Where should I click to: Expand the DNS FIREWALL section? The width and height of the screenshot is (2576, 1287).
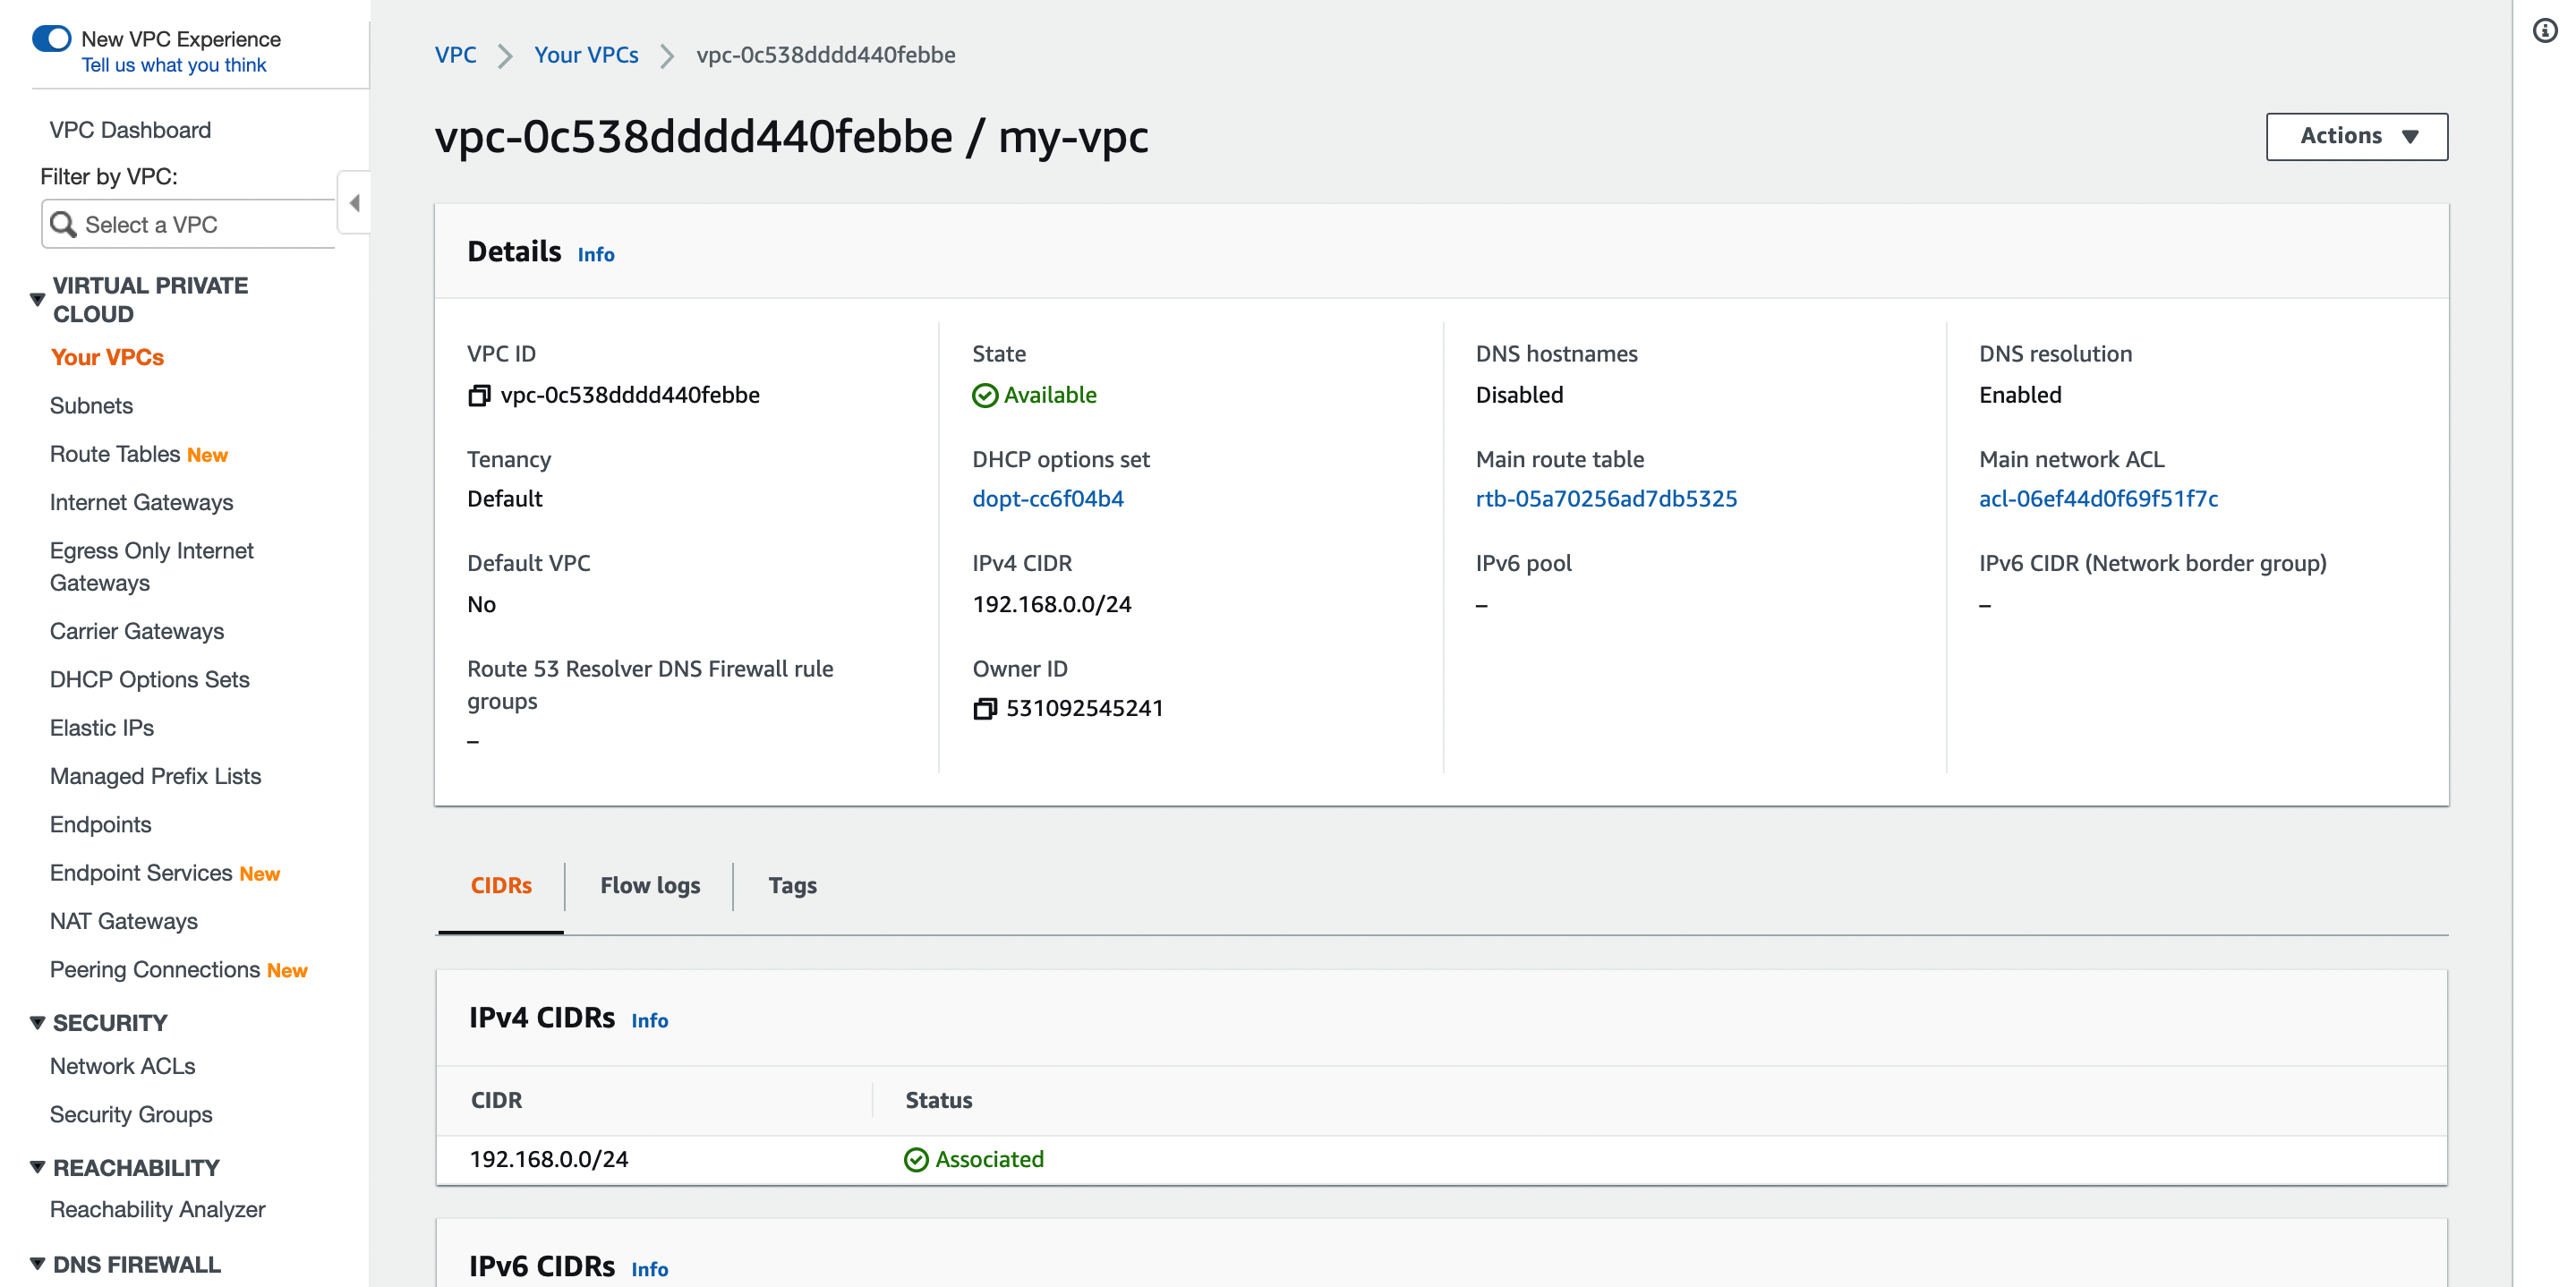[x=37, y=1263]
